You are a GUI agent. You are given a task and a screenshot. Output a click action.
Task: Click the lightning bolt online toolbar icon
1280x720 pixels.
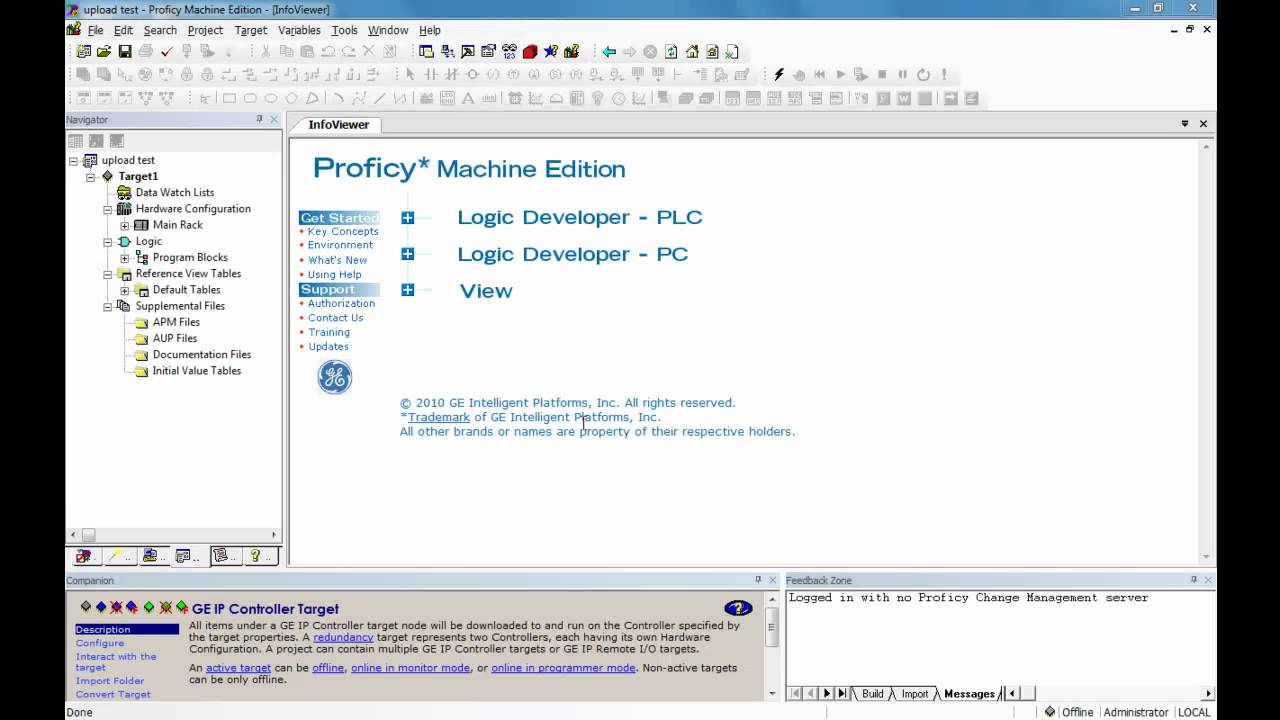click(x=779, y=74)
